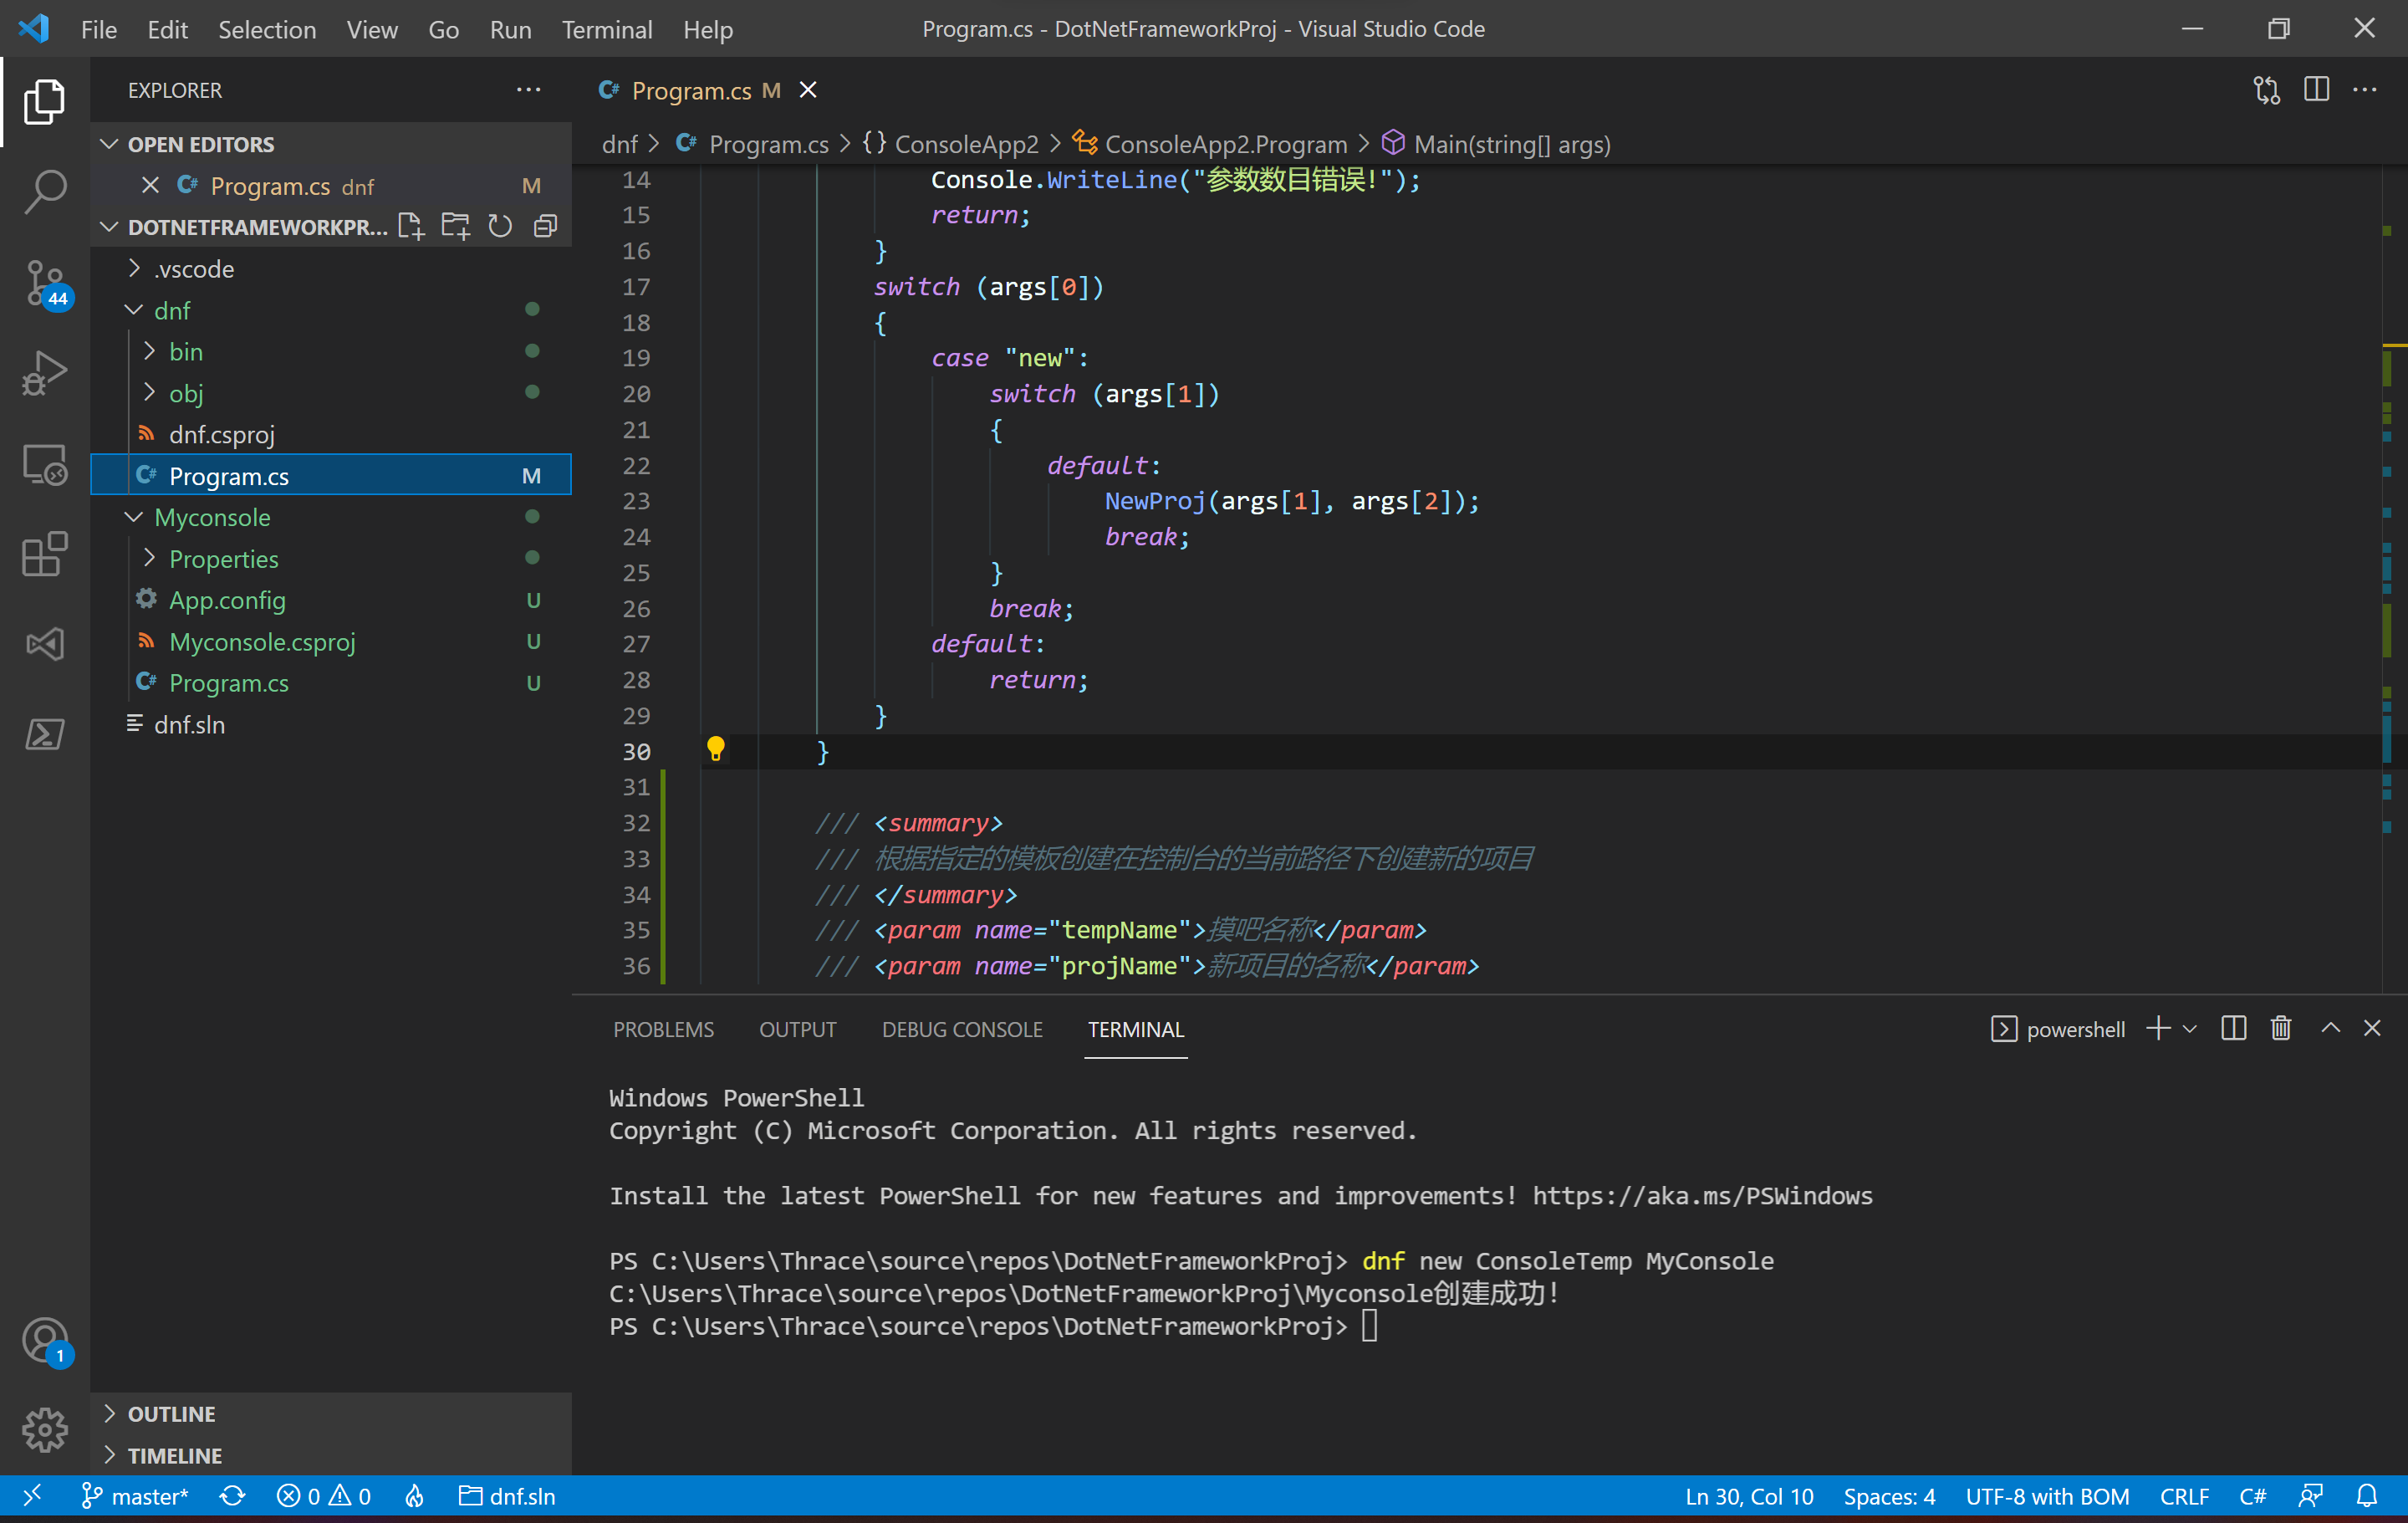The width and height of the screenshot is (2408, 1523).
Task: Toggle maximized terminal panel size
Action: coord(2330,1028)
